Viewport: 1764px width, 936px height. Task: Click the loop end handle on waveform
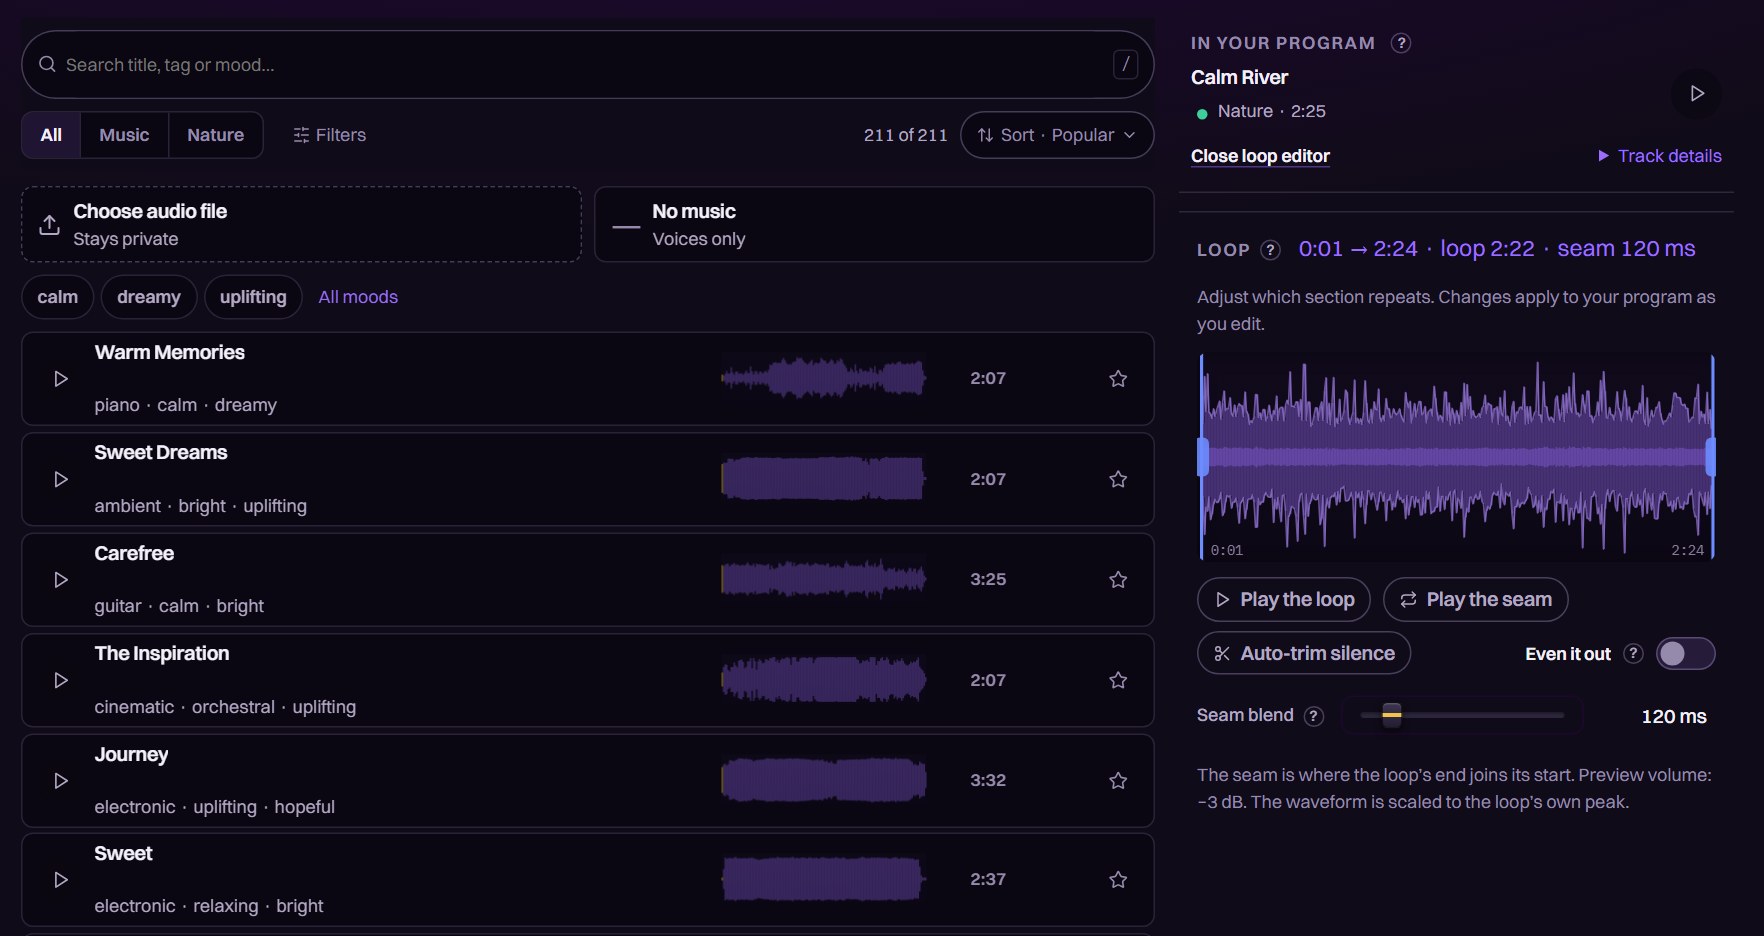click(1710, 457)
